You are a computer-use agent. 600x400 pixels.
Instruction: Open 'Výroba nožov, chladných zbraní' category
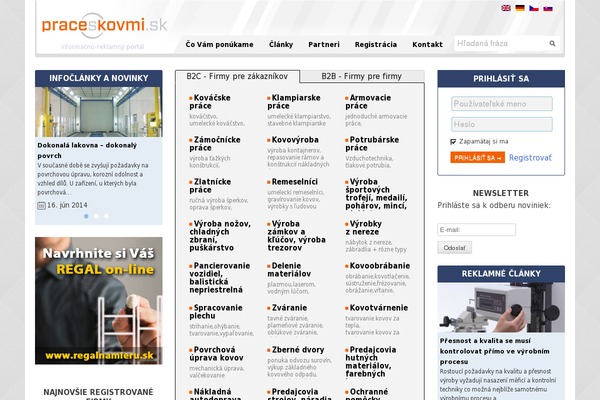(x=220, y=236)
